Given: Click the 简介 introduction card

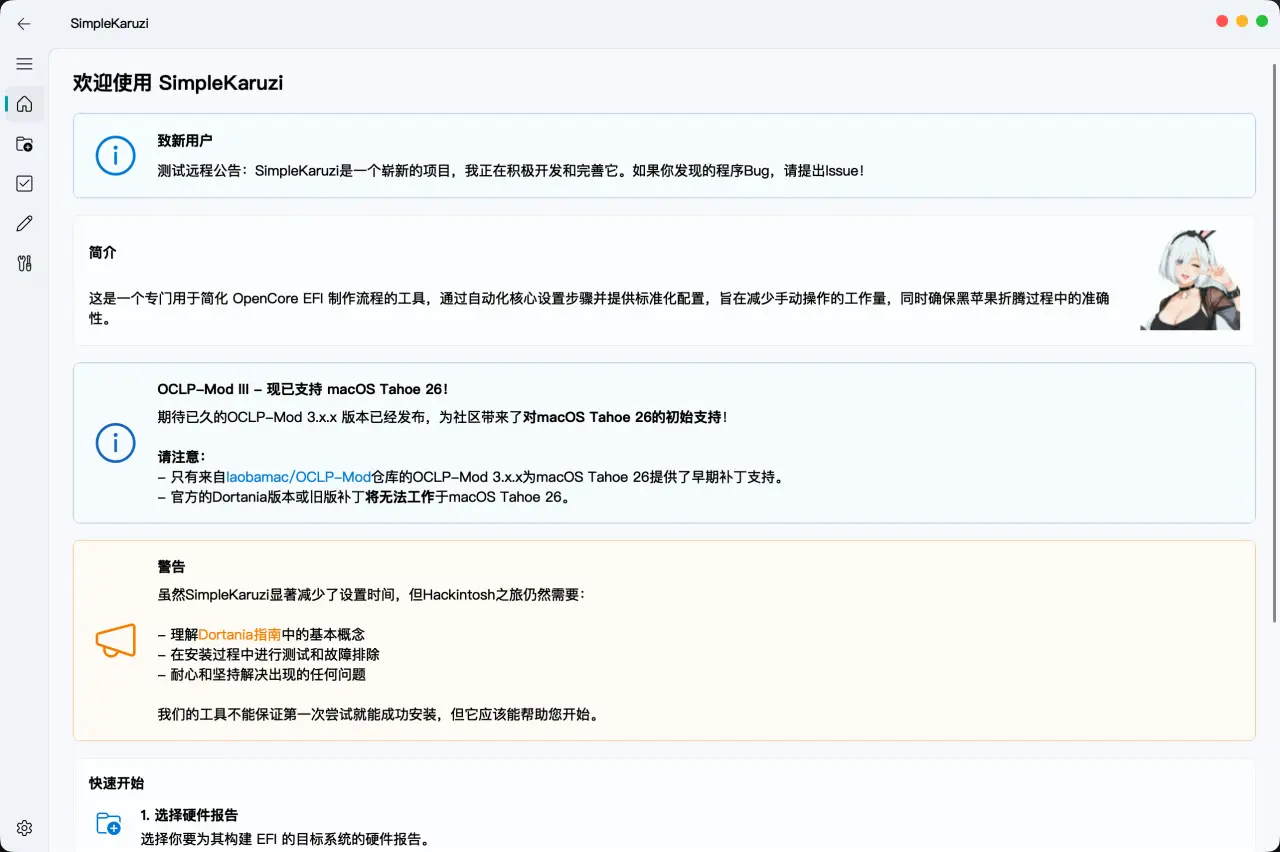Looking at the screenshot, I should click(x=600, y=278).
